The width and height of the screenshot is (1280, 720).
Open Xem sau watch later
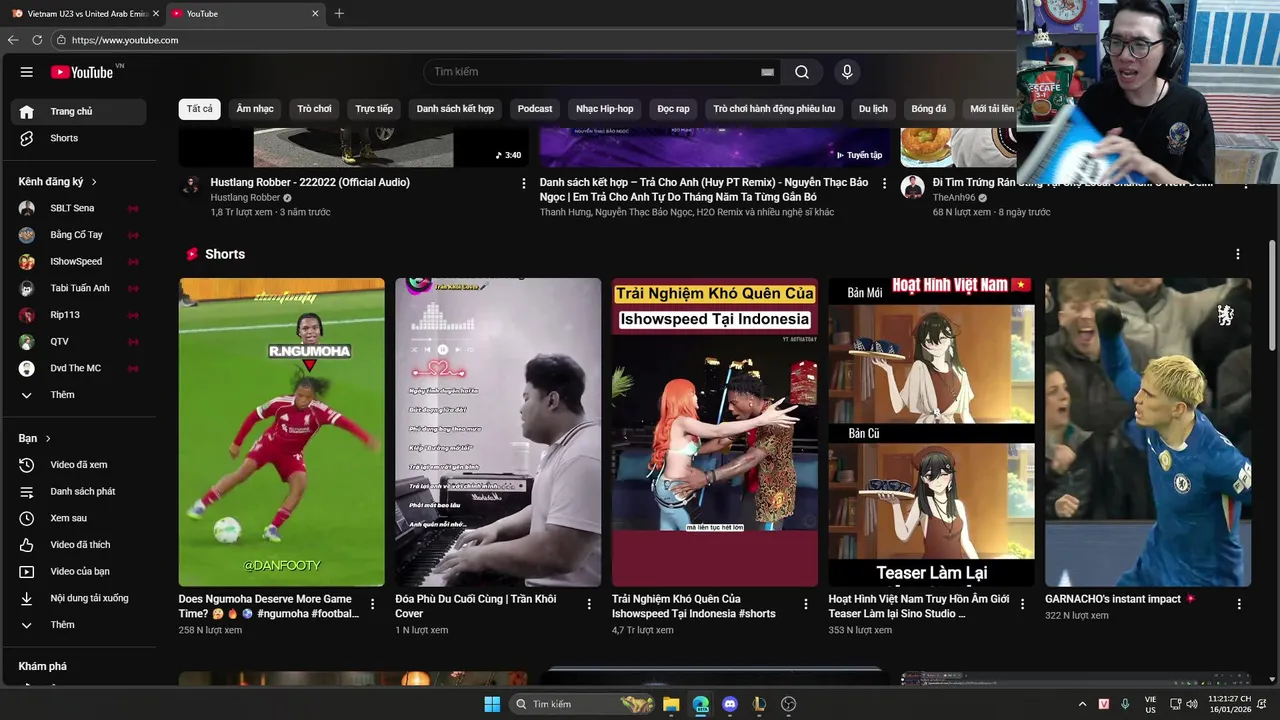(x=78, y=518)
